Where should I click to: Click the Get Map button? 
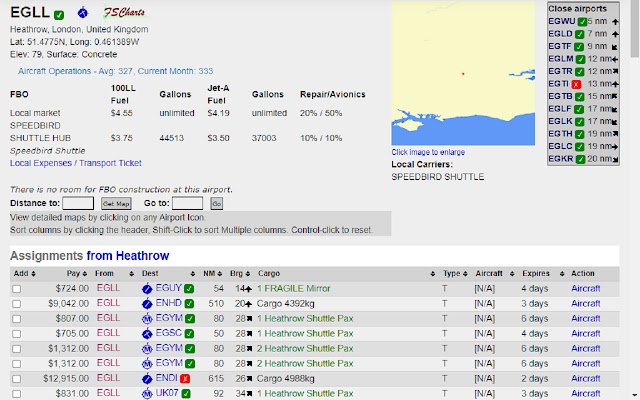(116, 203)
